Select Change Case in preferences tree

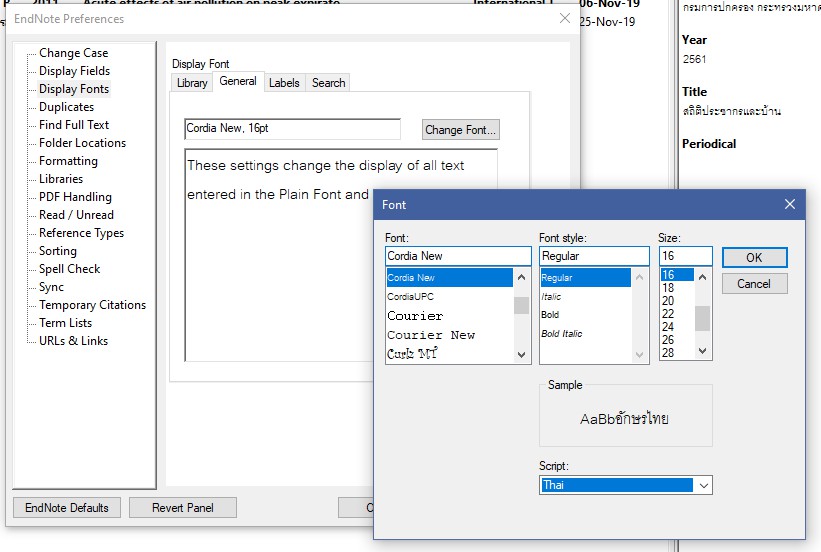coord(73,53)
